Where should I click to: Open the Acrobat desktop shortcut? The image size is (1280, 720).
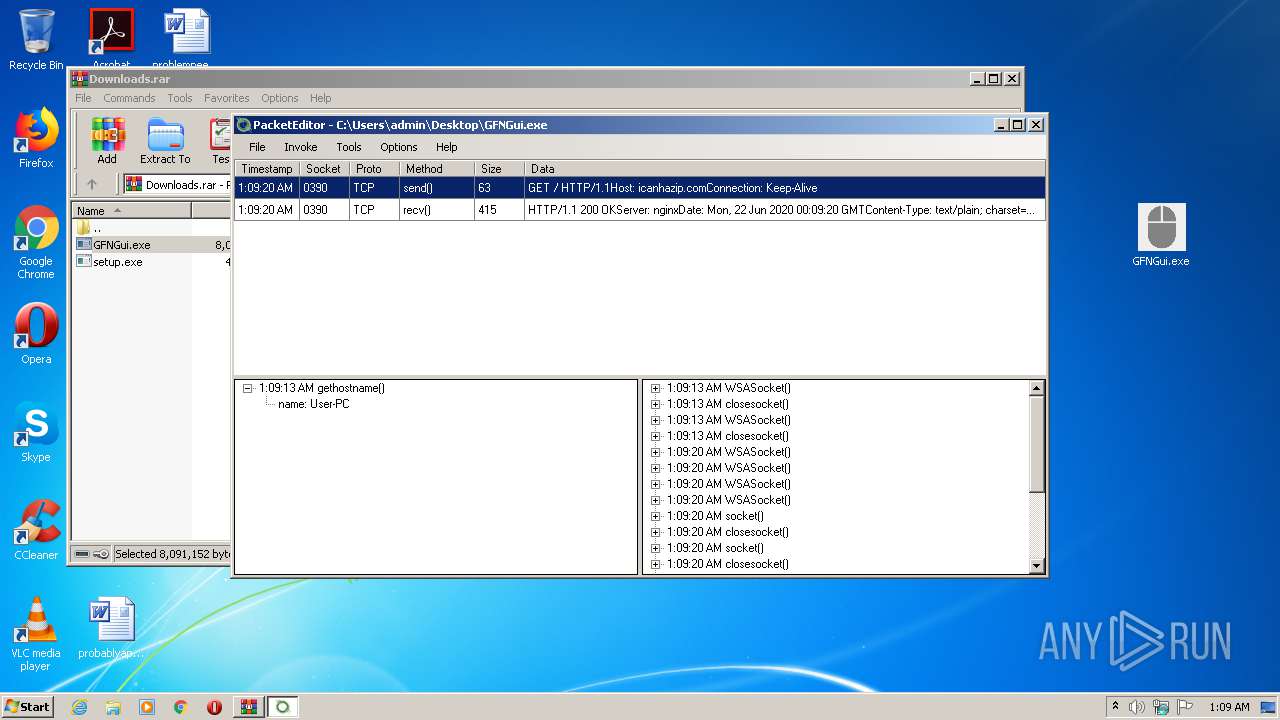click(x=111, y=38)
